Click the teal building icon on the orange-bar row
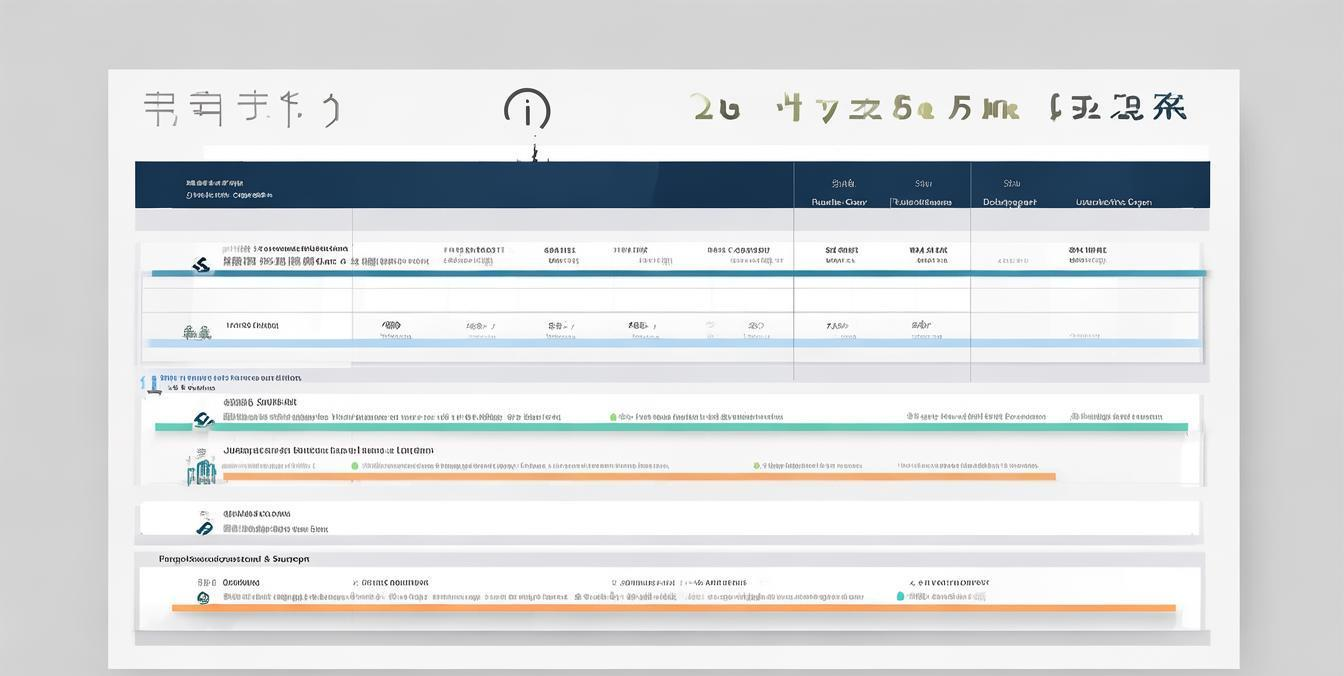 pyautogui.click(x=201, y=469)
